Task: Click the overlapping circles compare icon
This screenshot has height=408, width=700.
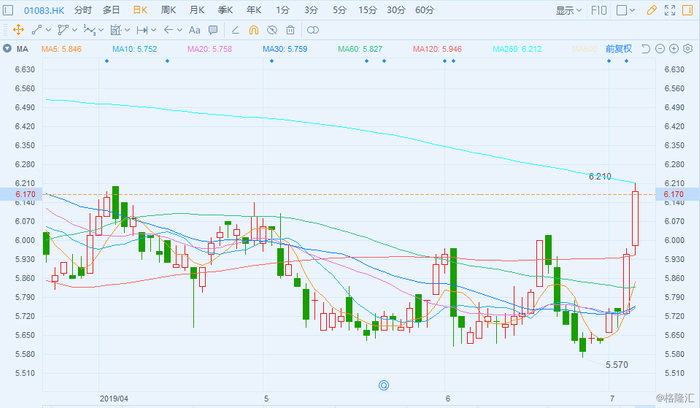Action: (313, 30)
